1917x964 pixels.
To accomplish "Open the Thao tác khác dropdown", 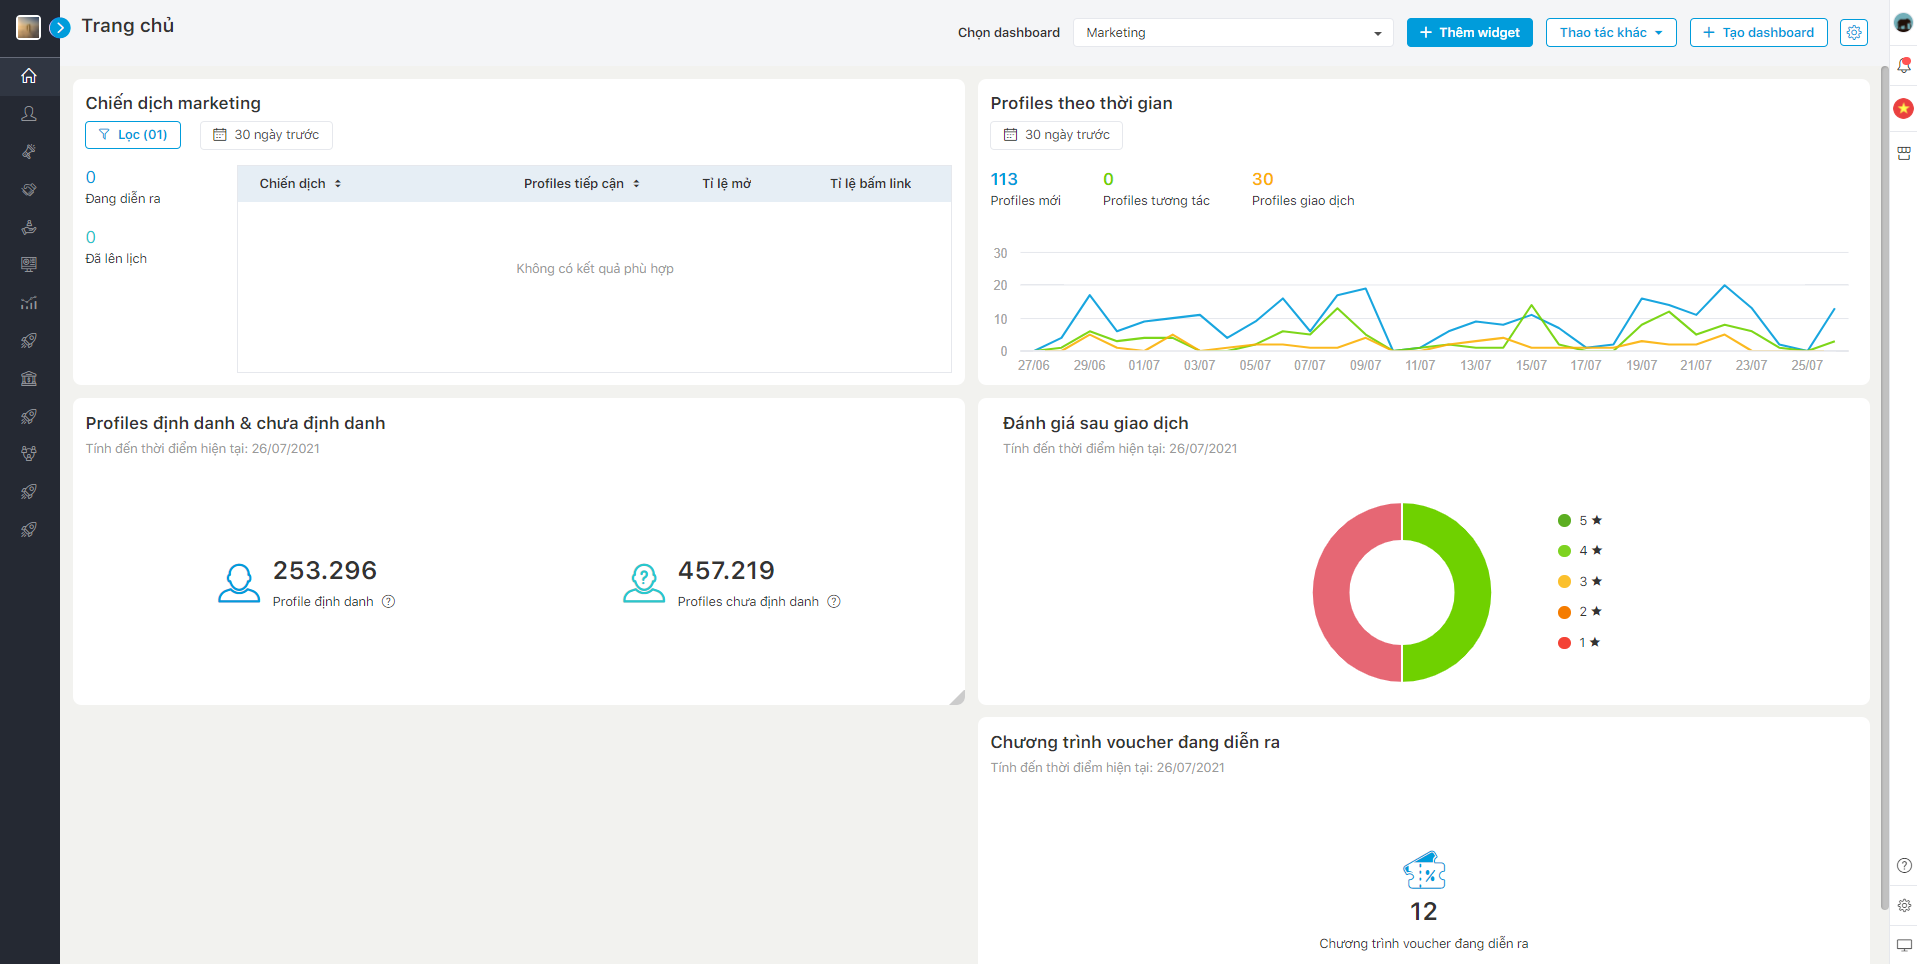I will (1611, 33).
